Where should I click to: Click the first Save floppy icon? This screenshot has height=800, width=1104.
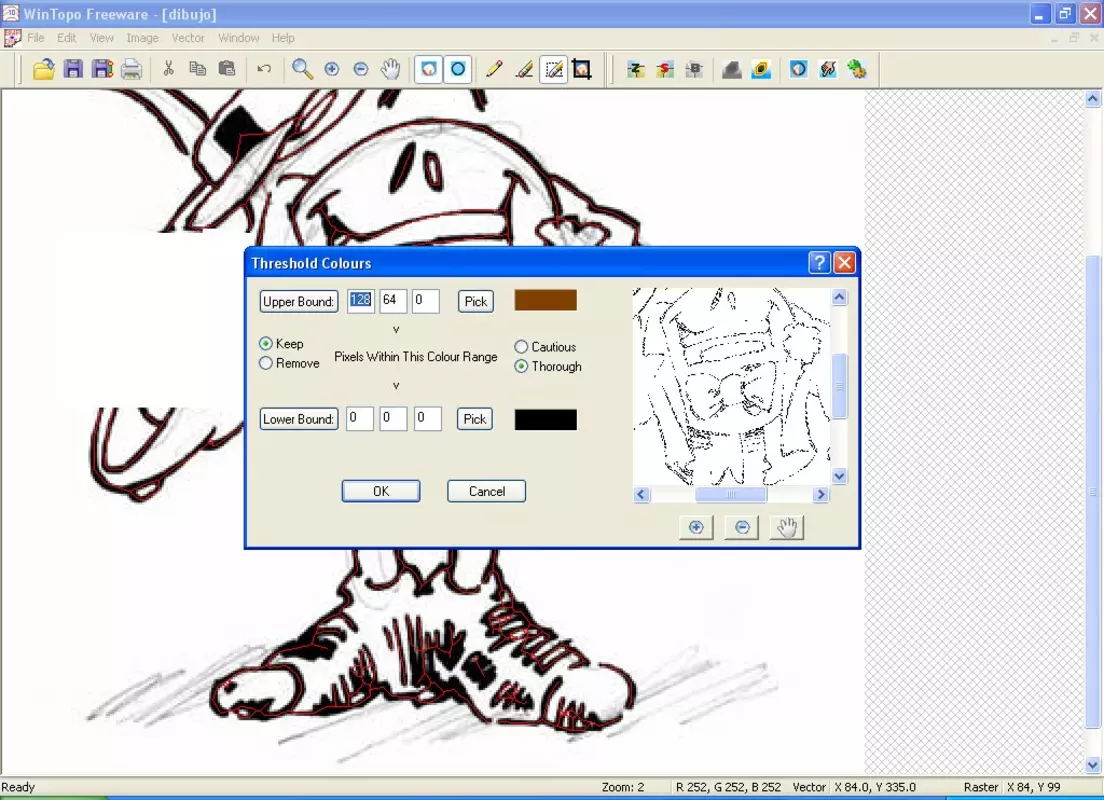pyautogui.click(x=73, y=69)
